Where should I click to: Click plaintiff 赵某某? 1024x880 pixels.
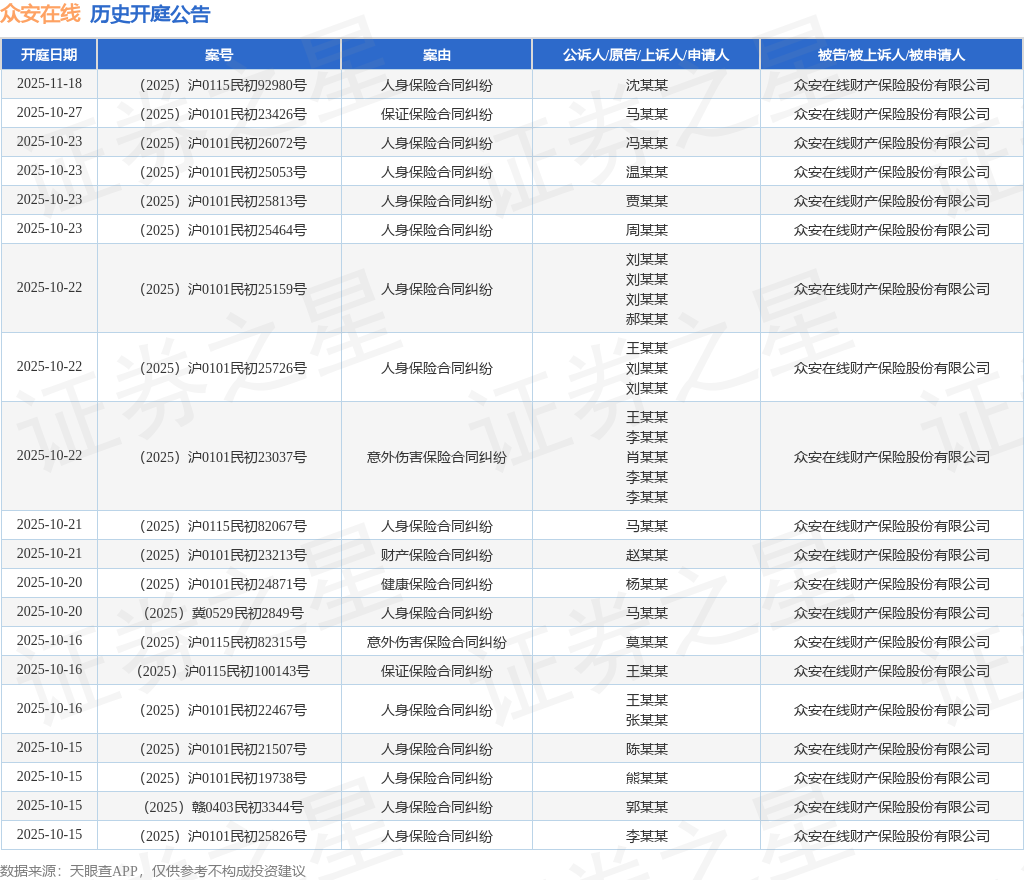click(x=647, y=555)
